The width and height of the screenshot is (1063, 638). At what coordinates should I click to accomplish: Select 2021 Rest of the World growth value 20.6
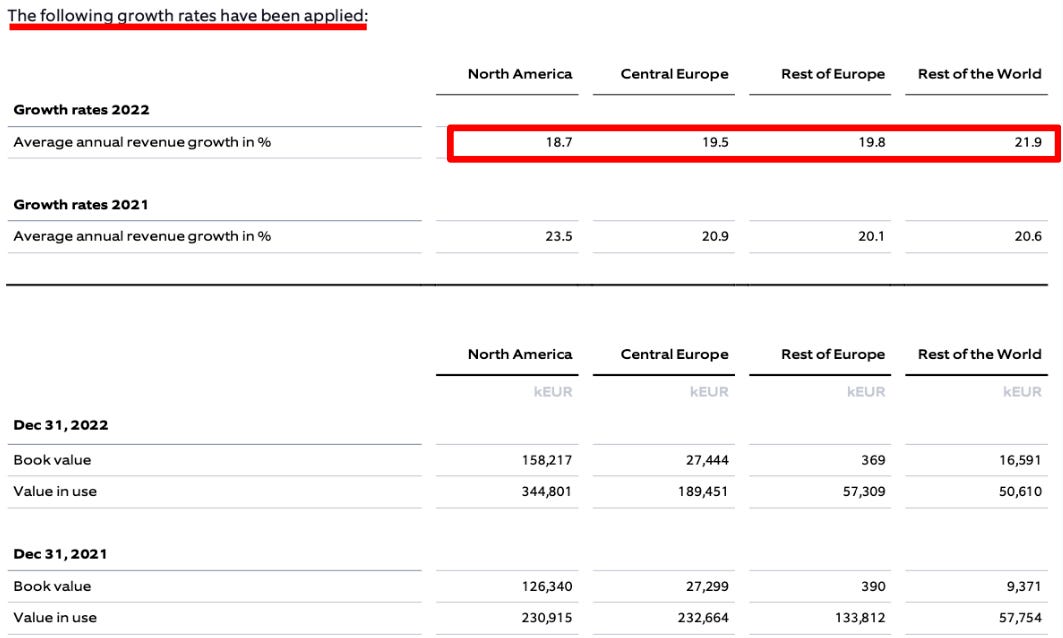point(1028,237)
